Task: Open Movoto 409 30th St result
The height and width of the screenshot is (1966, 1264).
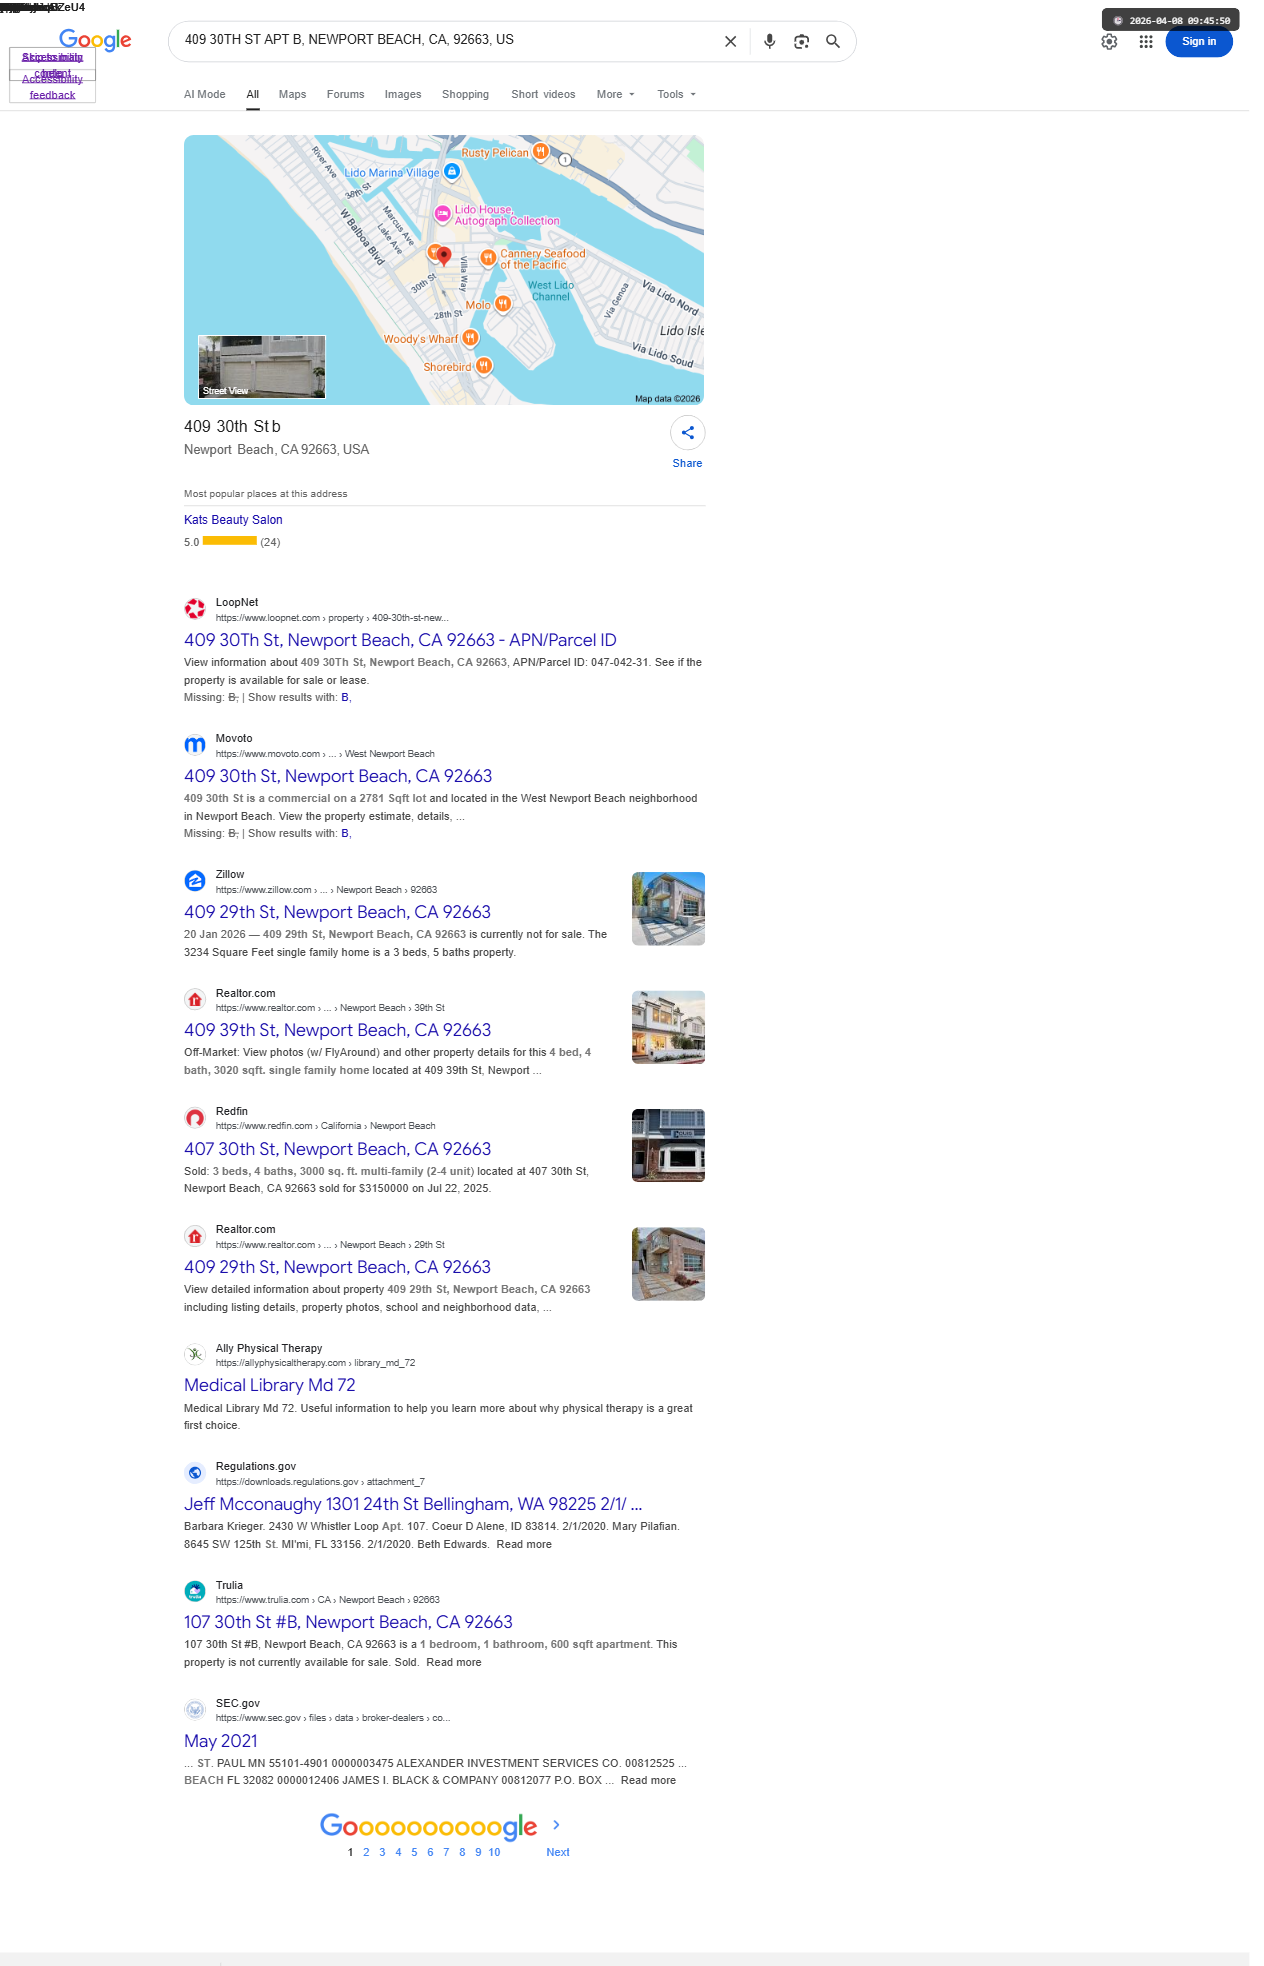Action: tap(338, 776)
